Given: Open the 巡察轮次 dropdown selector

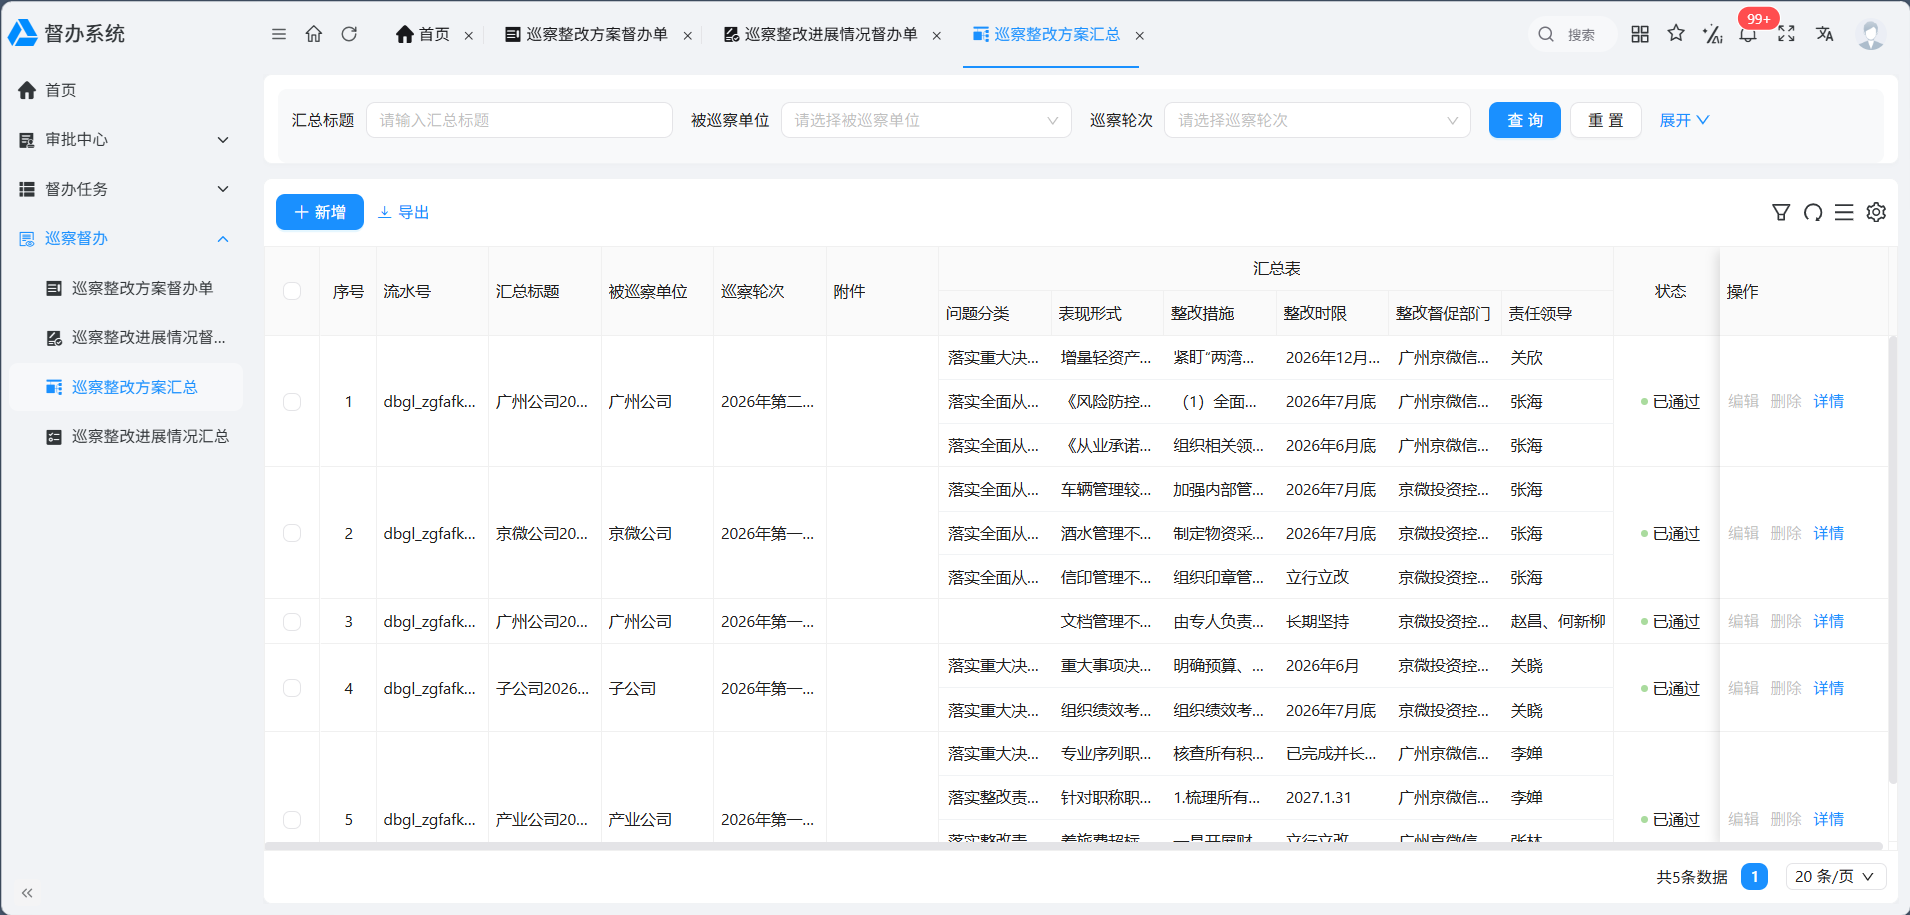Looking at the screenshot, I should click(1317, 120).
